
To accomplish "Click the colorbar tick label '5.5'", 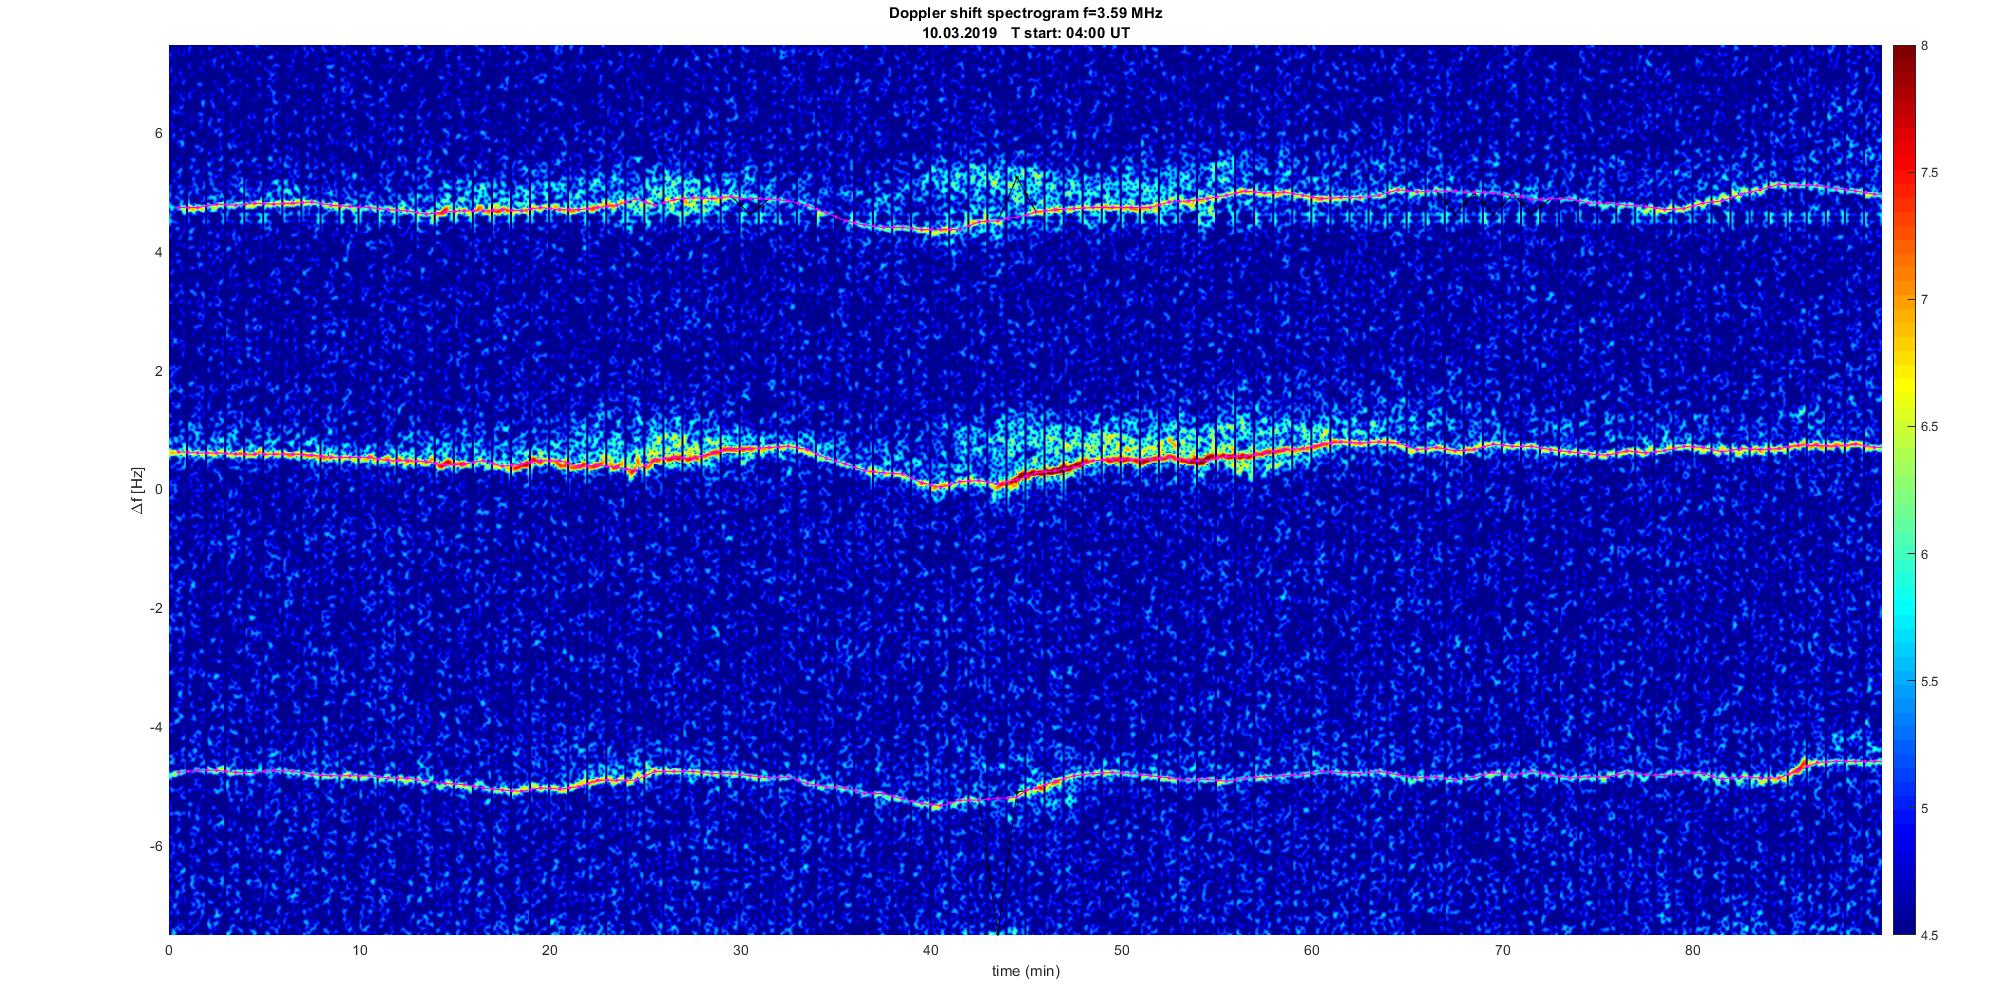I will pyautogui.click(x=1929, y=682).
